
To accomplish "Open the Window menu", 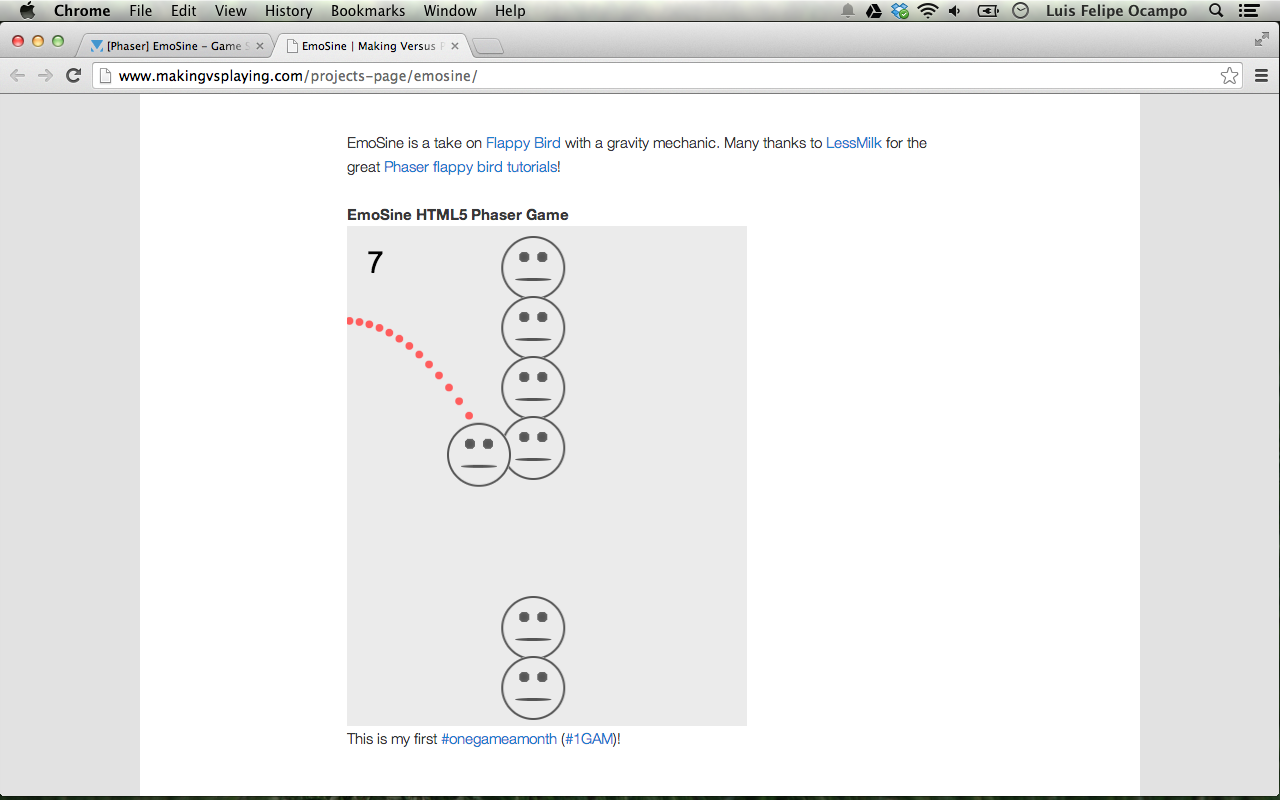I will point(450,11).
